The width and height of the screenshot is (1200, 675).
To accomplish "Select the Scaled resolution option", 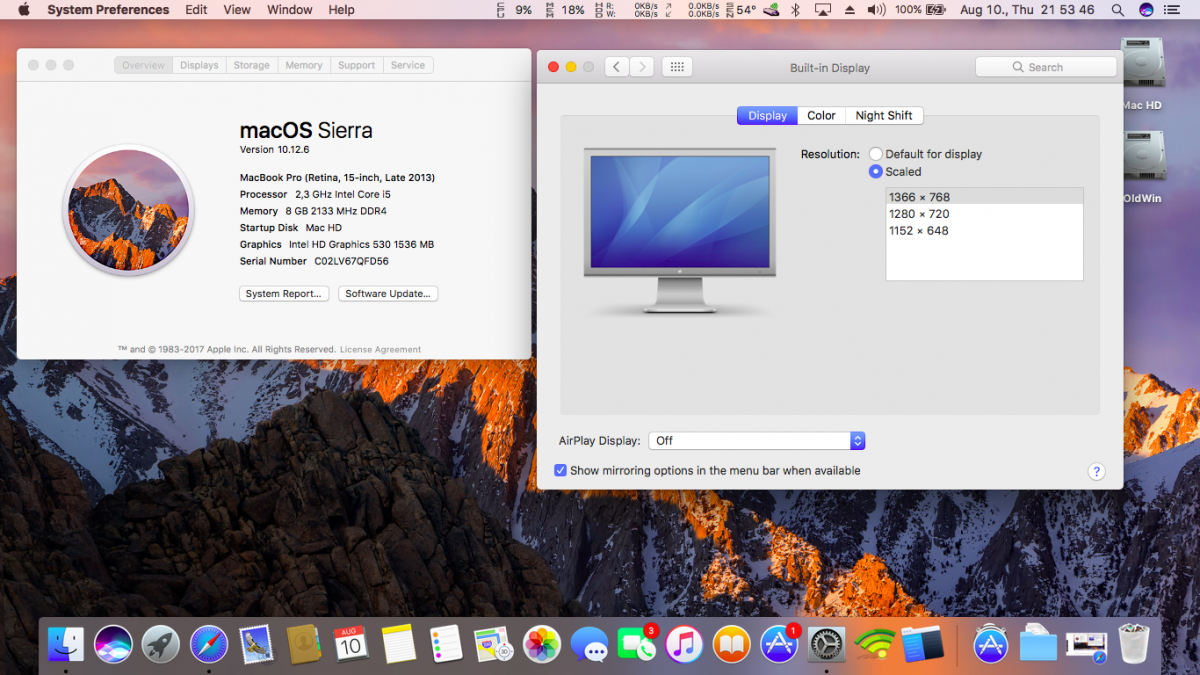I will coord(876,171).
